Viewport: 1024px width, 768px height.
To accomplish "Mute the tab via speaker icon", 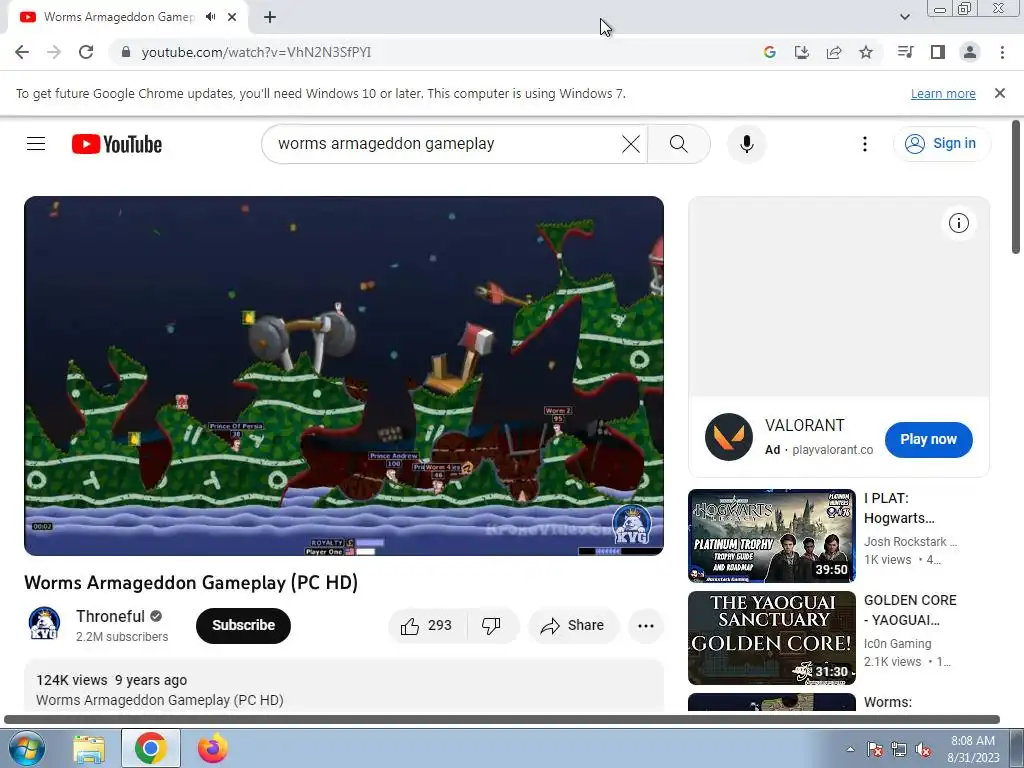I will tap(210, 17).
